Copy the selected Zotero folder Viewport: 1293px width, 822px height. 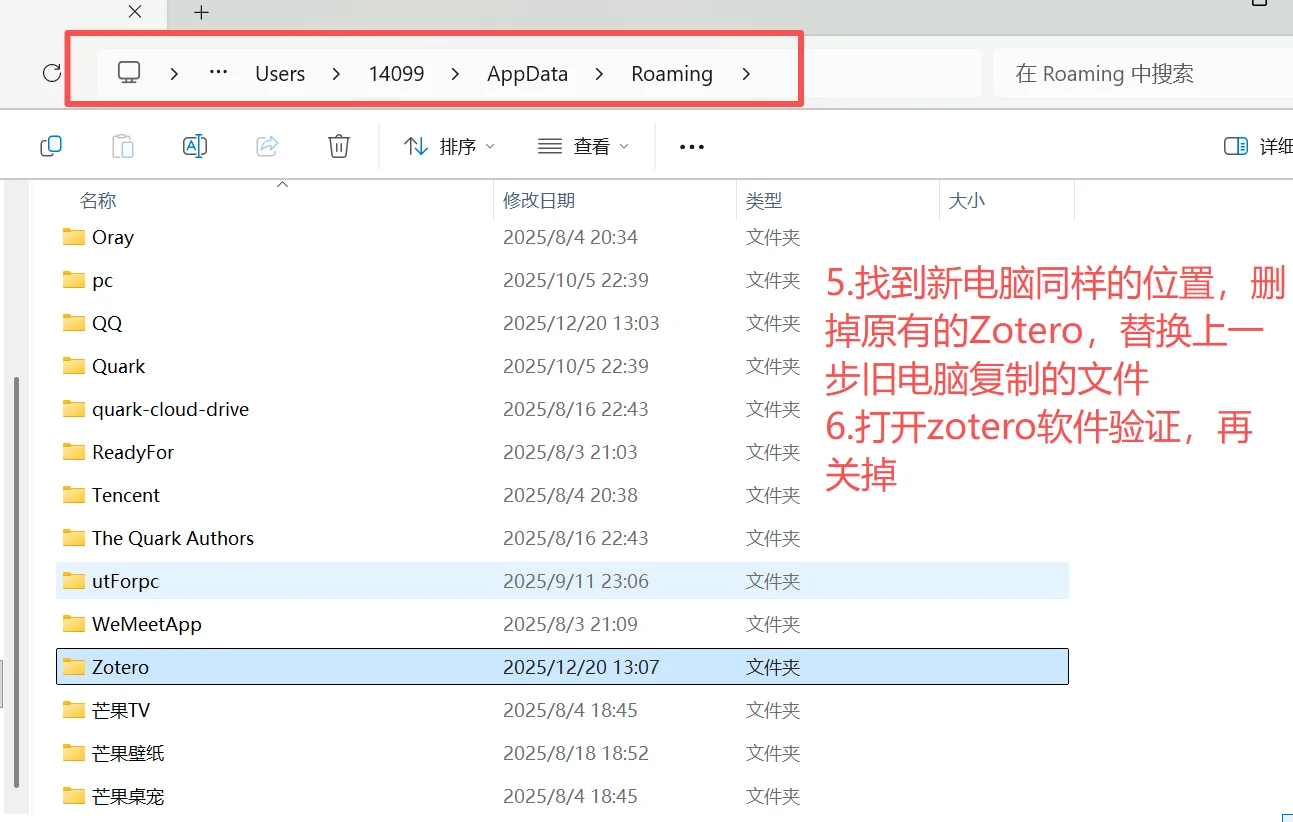coord(51,145)
